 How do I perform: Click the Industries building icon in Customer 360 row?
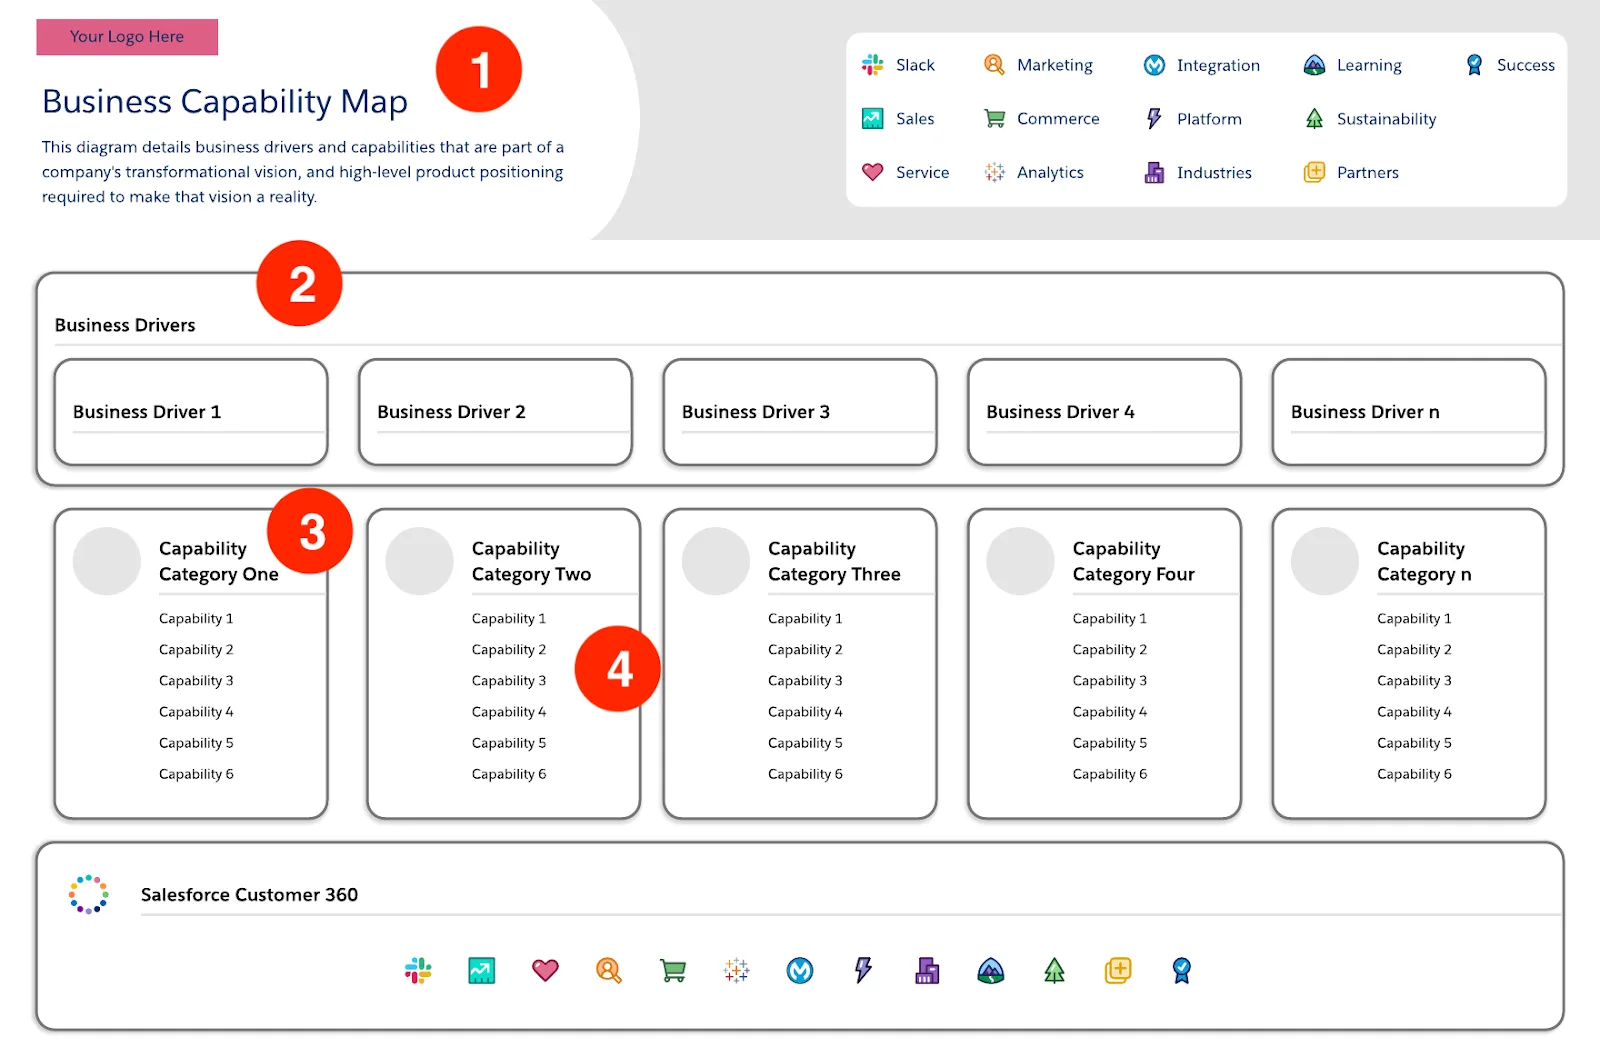click(x=927, y=970)
